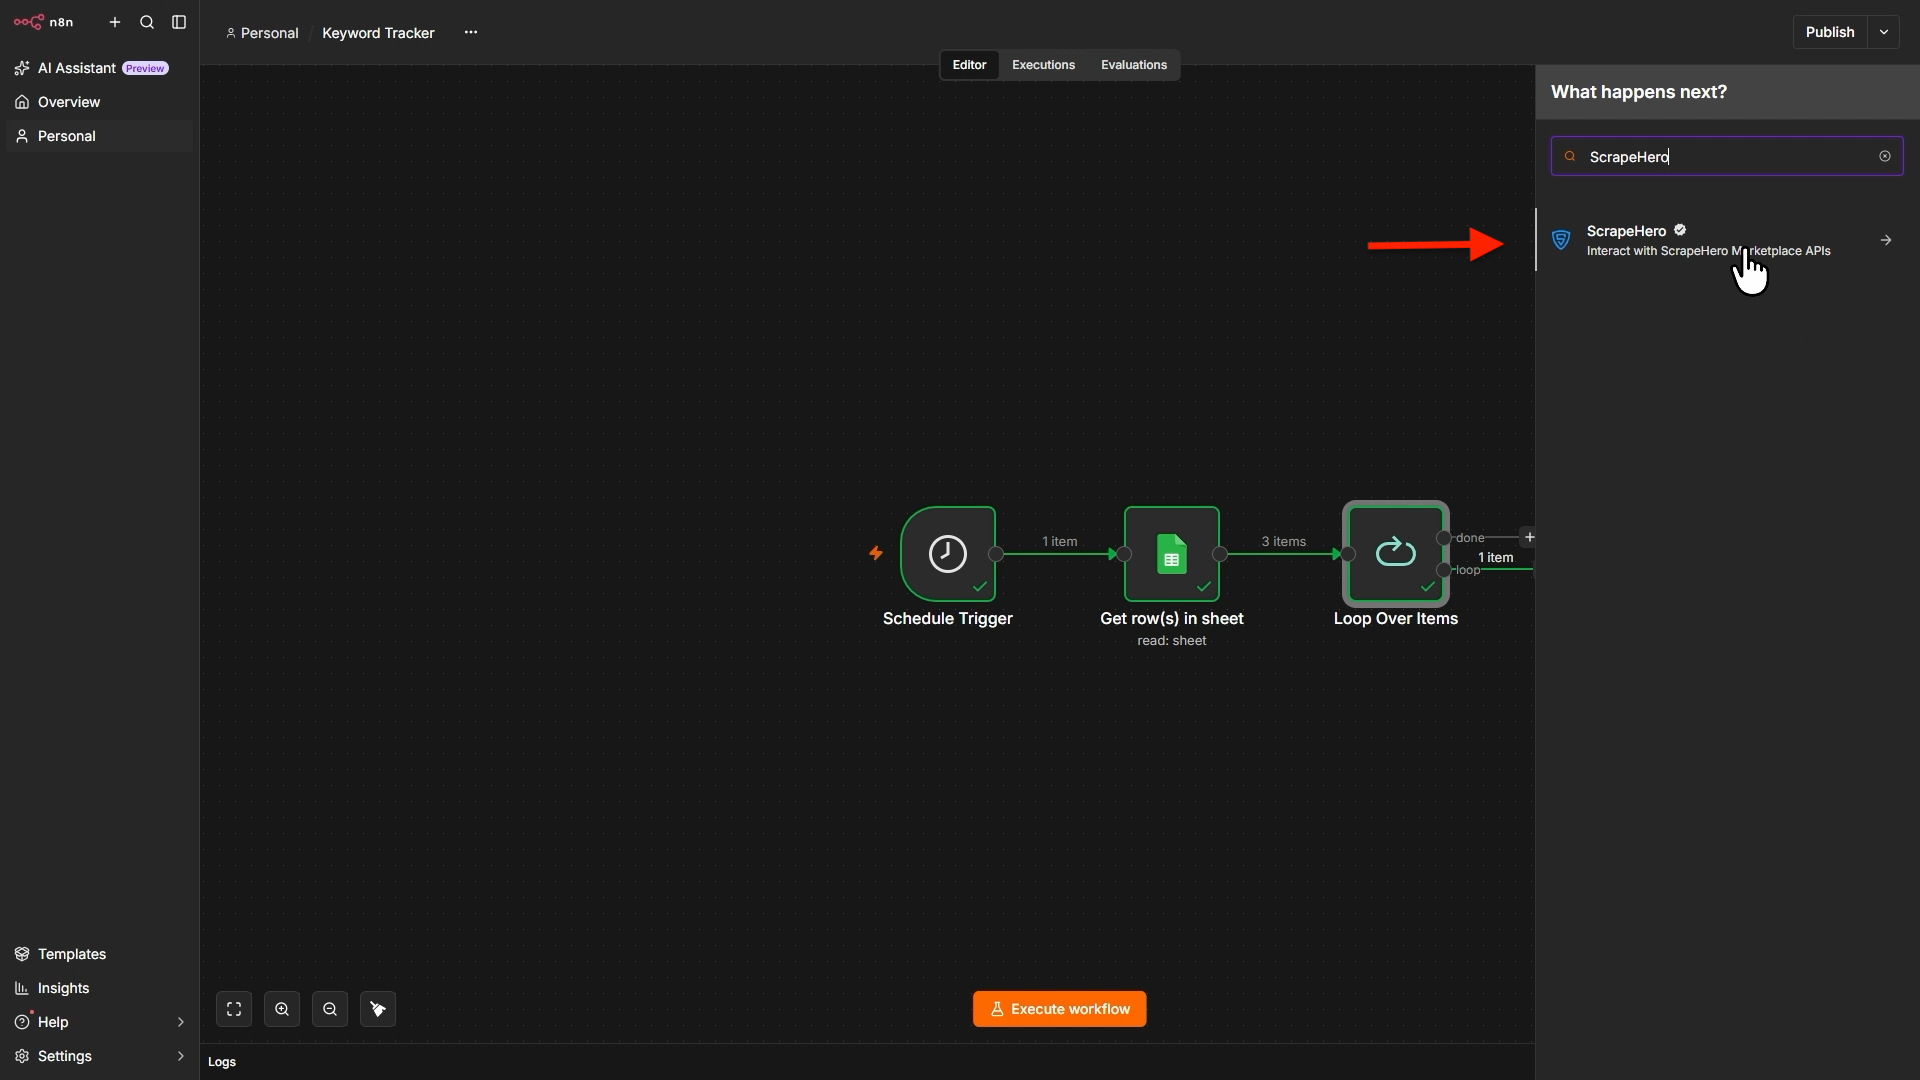Open ScrapeHero actions arrow
Image resolution: width=1920 pixels, height=1080 pixels.
coord(1886,240)
